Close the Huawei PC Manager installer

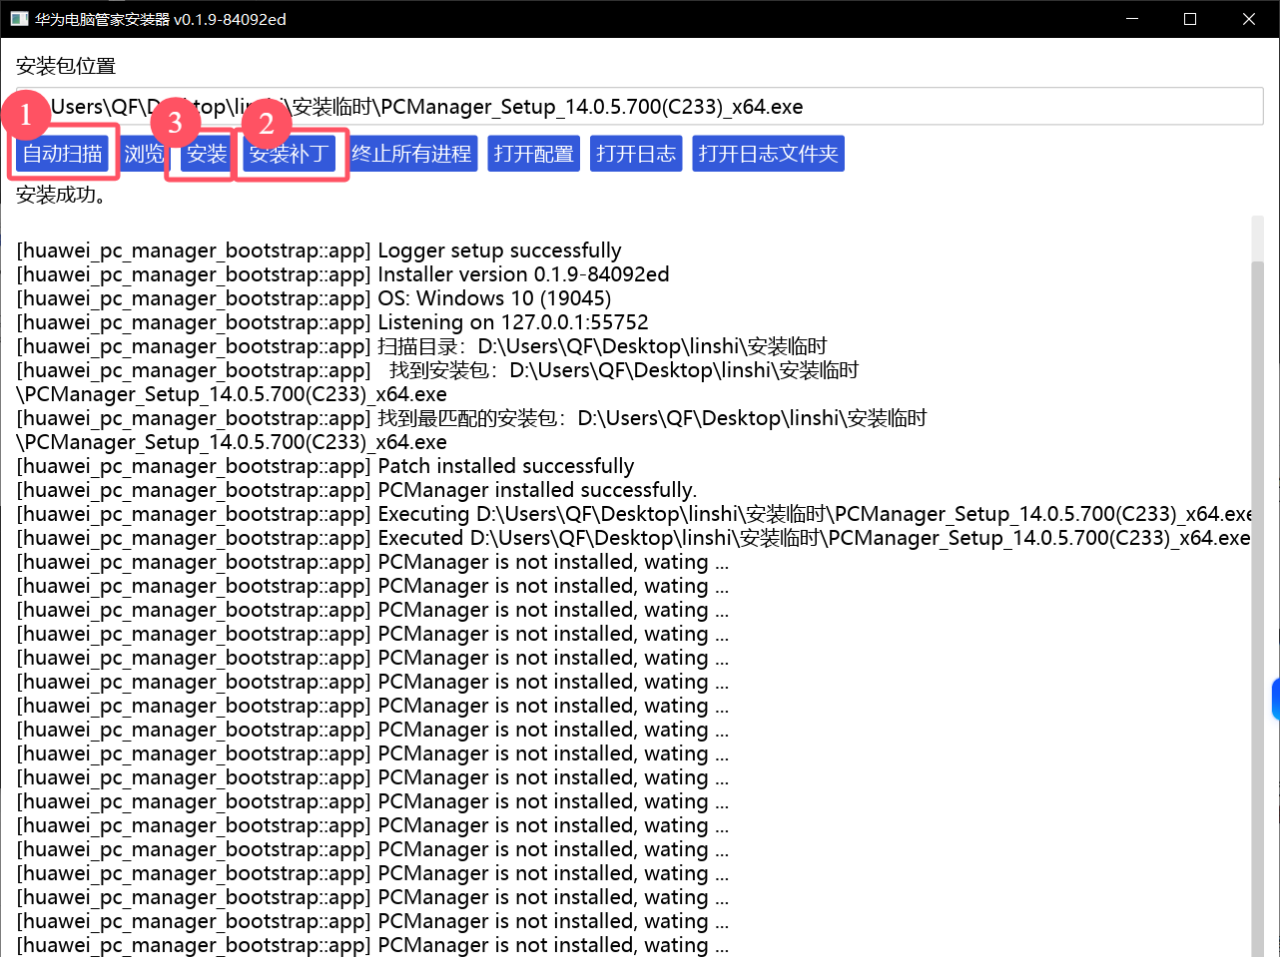click(1249, 19)
